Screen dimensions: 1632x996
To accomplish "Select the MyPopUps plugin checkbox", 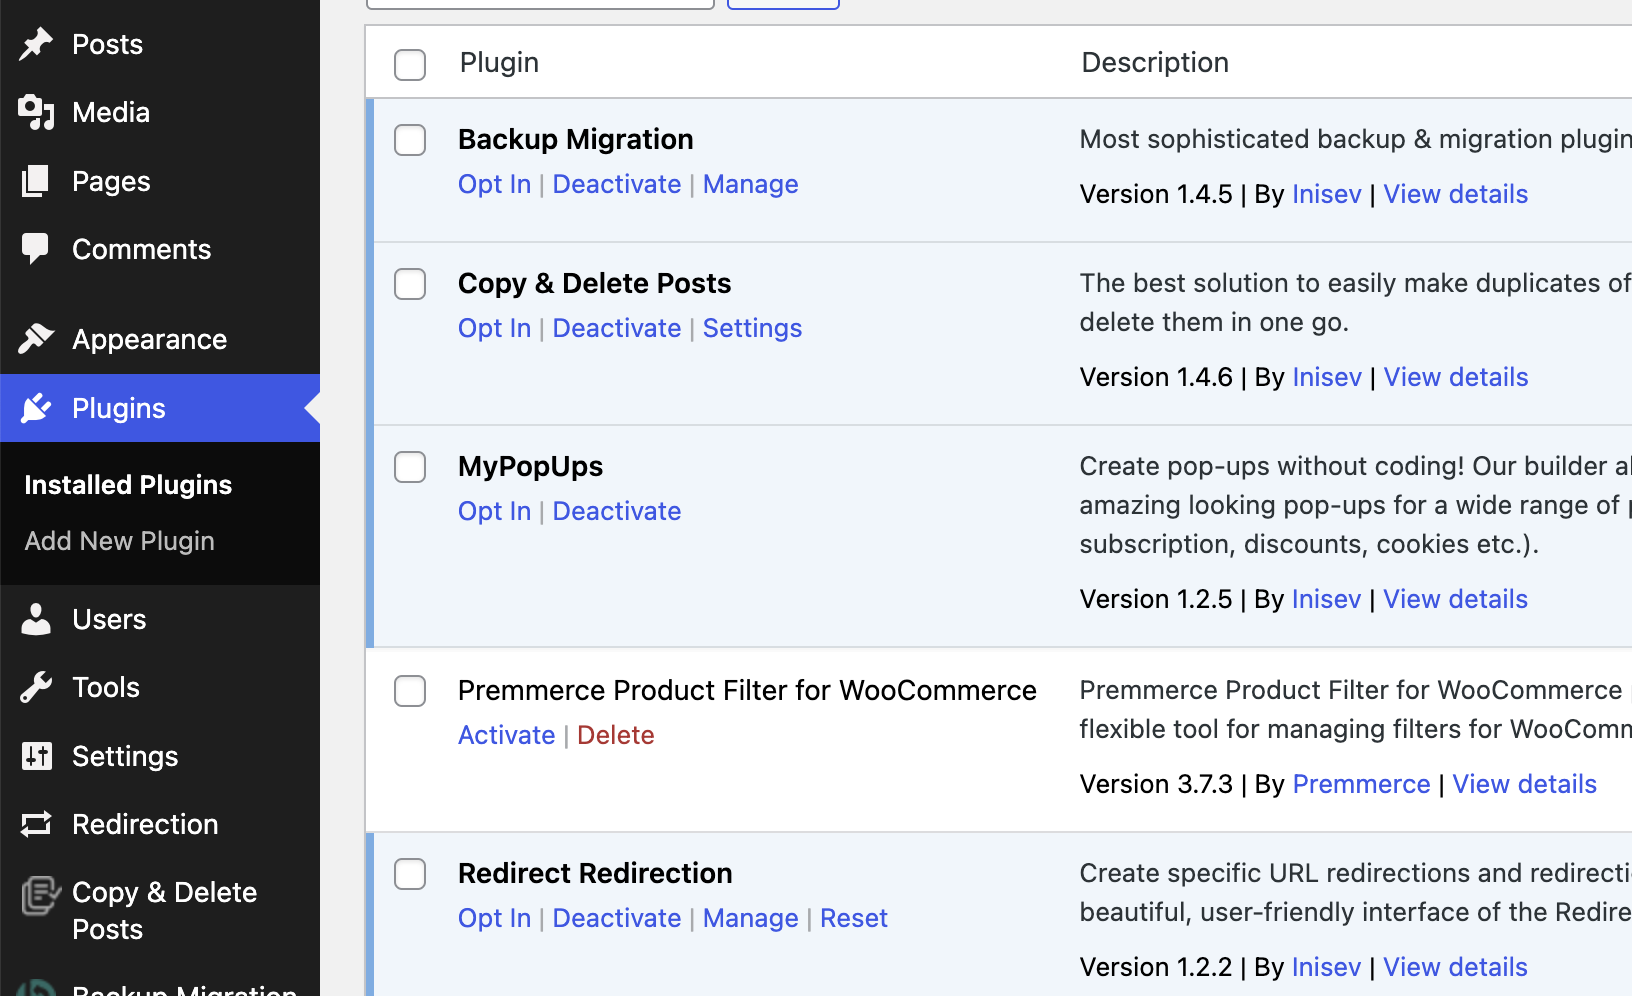I will pyautogui.click(x=410, y=467).
